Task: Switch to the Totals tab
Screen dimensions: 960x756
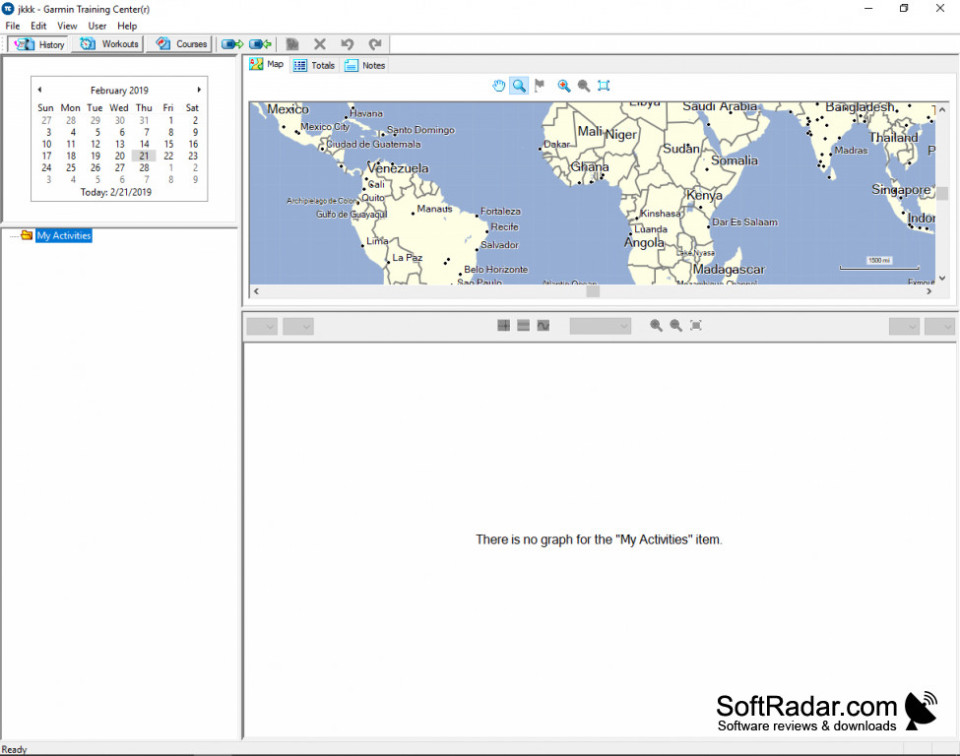Action: (314, 65)
